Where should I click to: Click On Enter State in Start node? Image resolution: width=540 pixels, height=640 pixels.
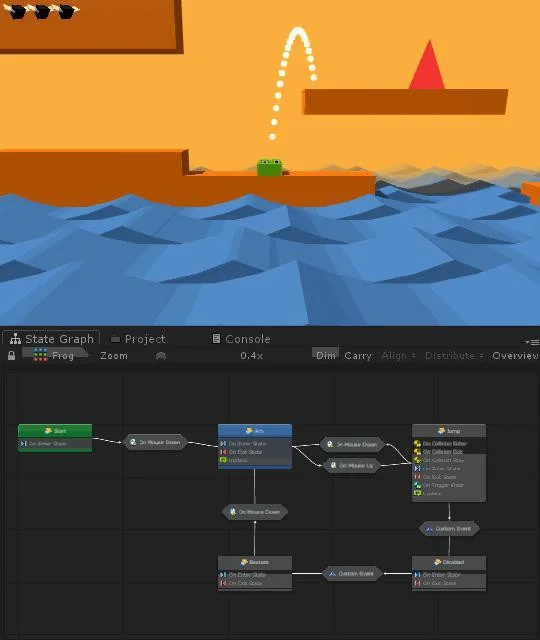(48, 444)
